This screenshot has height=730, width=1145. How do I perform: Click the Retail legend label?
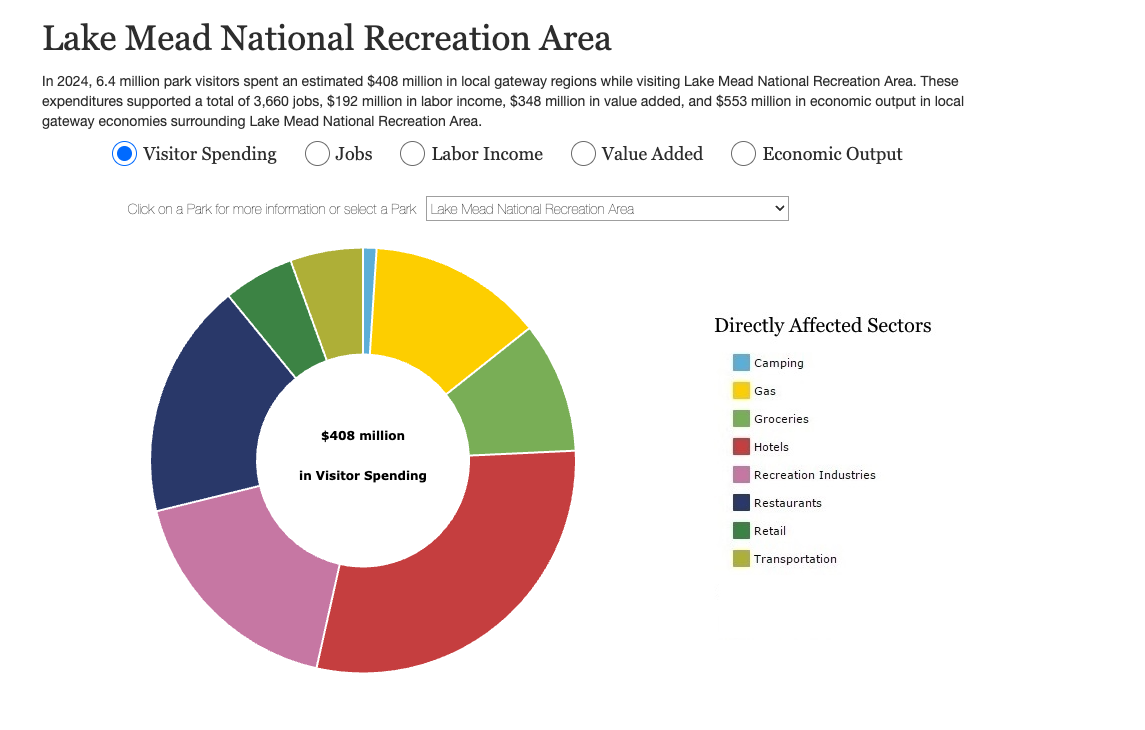770,531
